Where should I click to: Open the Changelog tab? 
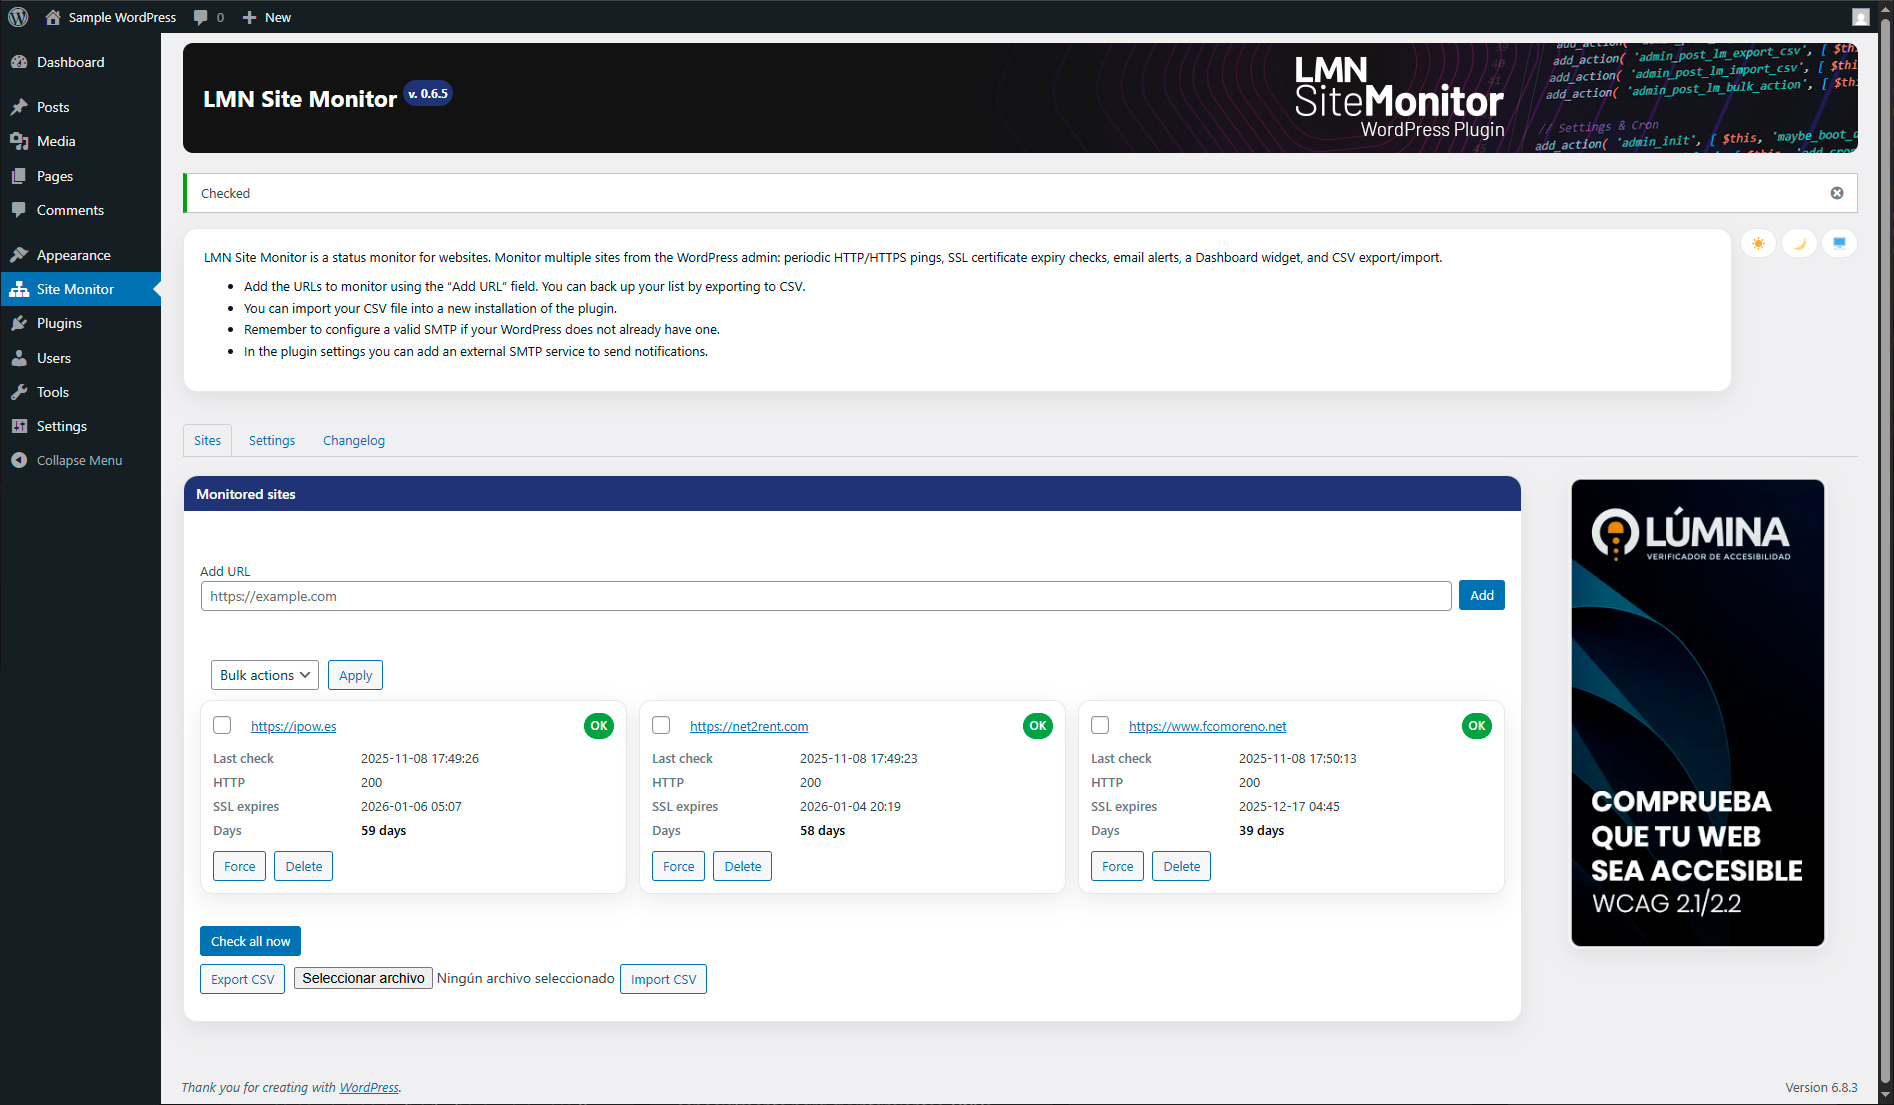pyautogui.click(x=353, y=440)
